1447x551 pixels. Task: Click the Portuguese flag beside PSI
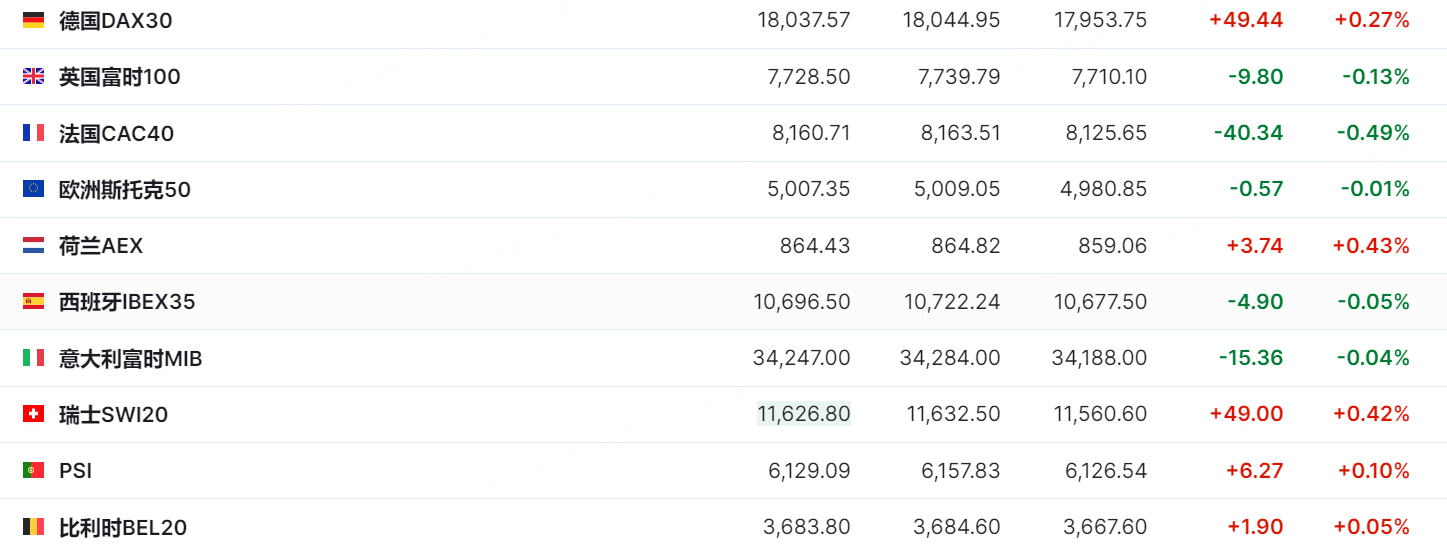click(33, 470)
